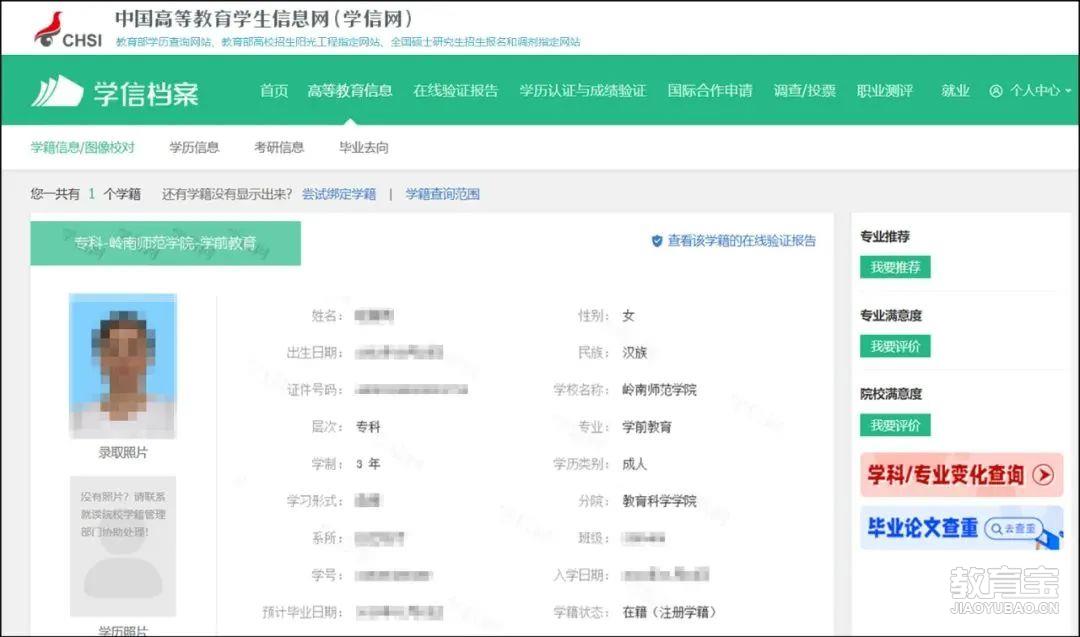Open 就业 menu item

[955, 91]
